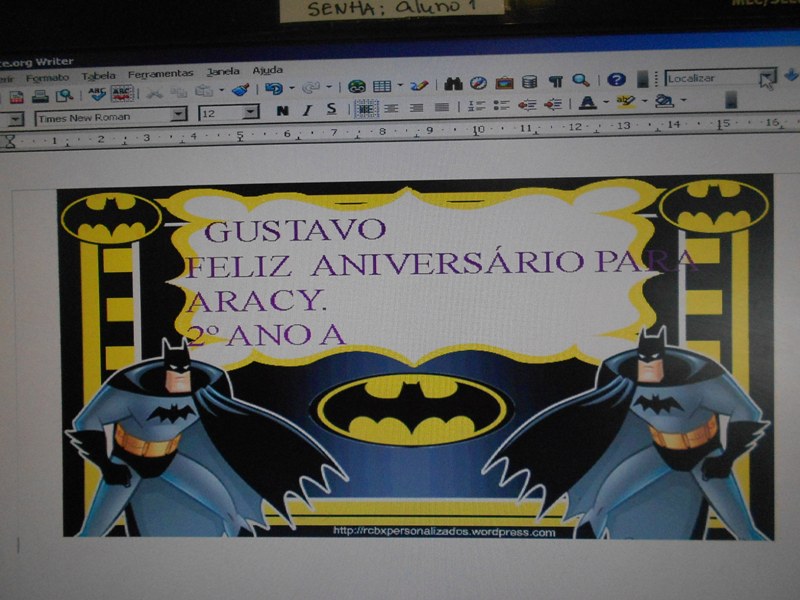Apply Background Color bucket icon
Screen dimensions: 800x600
pyautogui.click(x=664, y=101)
